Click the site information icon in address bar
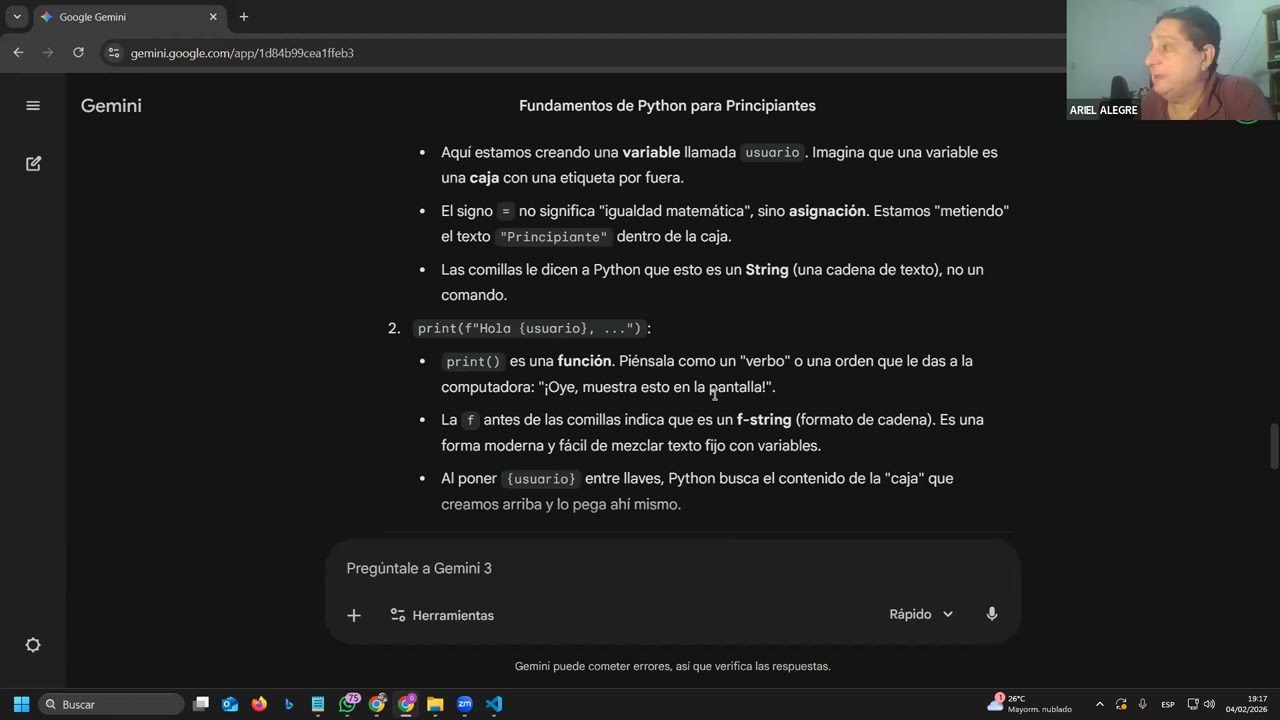This screenshot has height=720, width=1280. (x=113, y=53)
